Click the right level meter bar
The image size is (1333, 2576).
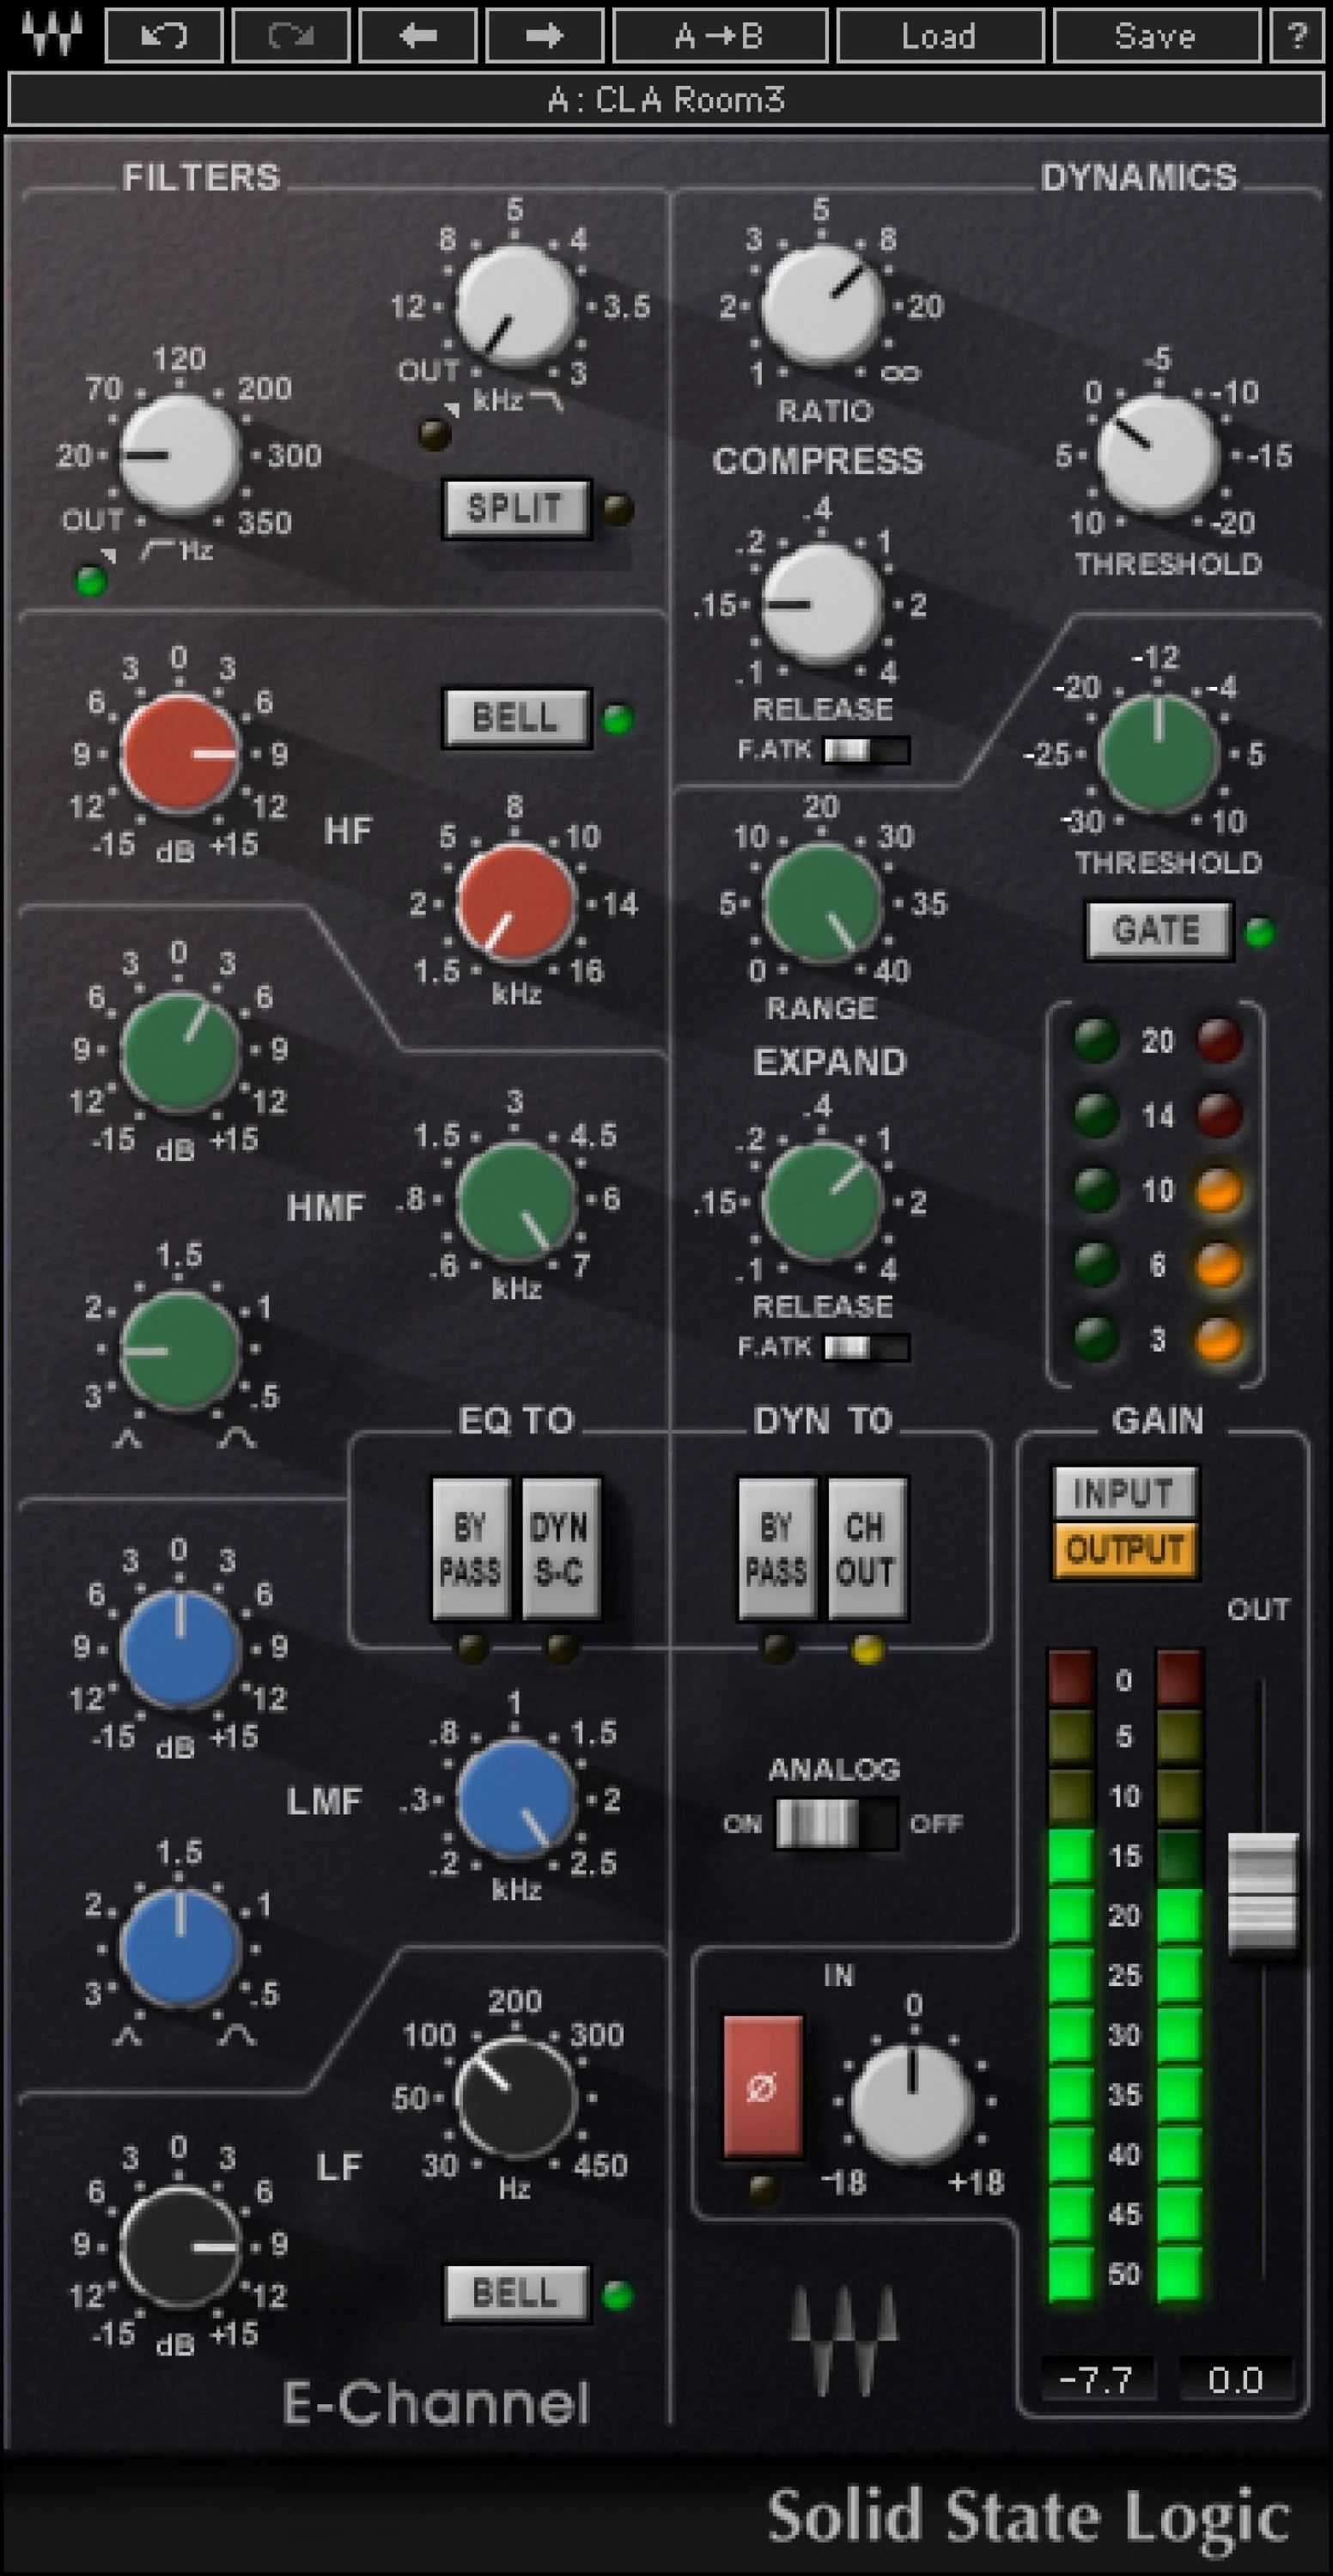pos(1180,1976)
